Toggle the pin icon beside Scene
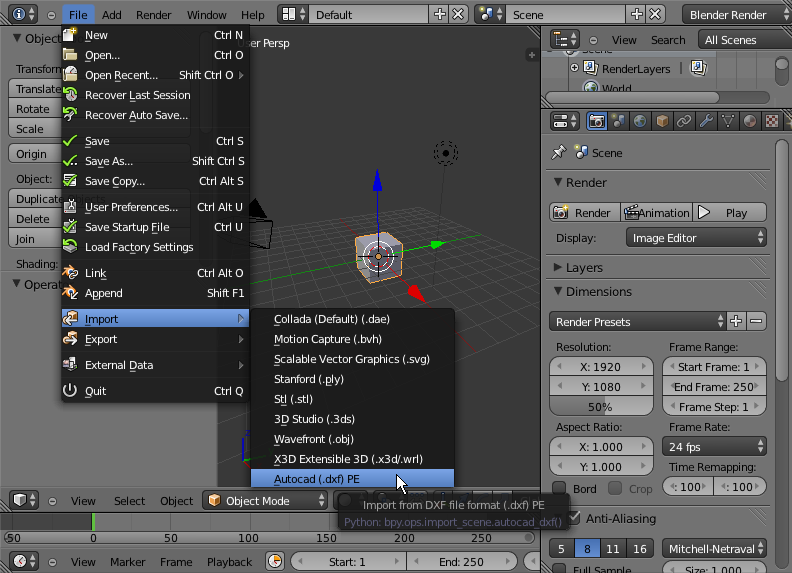 [x=559, y=153]
